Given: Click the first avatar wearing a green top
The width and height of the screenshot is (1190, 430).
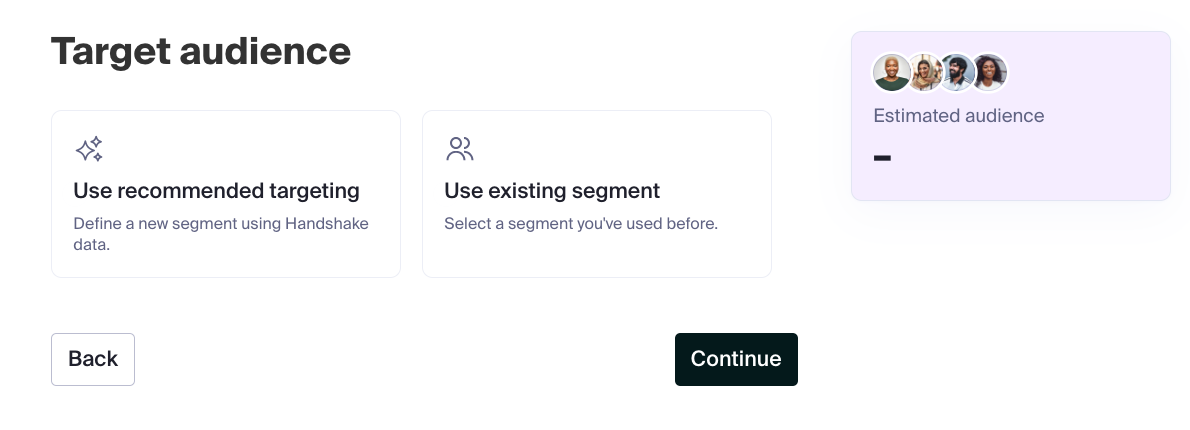Looking at the screenshot, I should [x=891, y=72].
